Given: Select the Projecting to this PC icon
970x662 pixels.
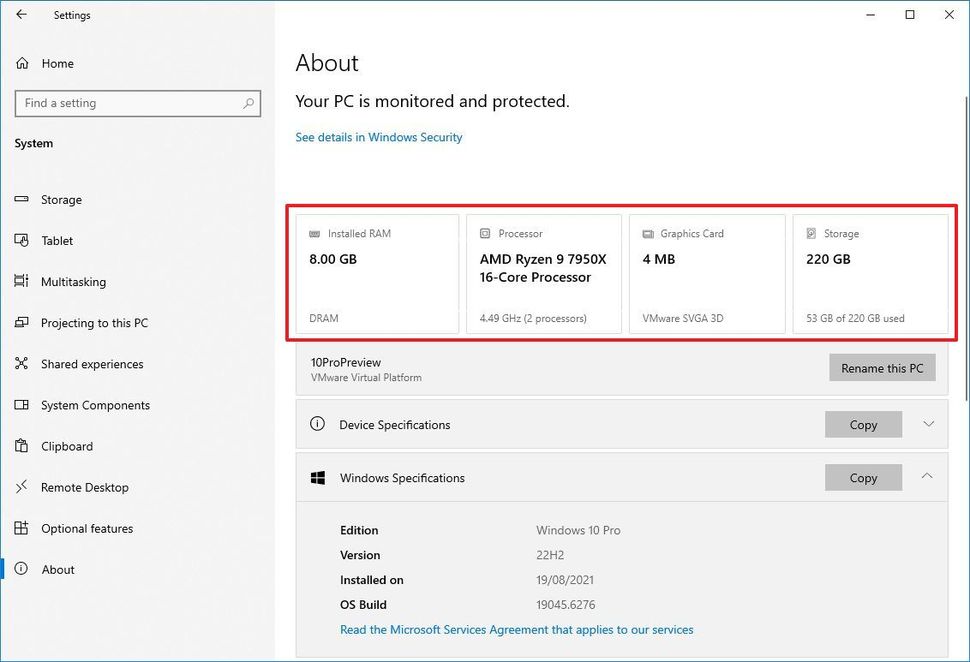Looking at the screenshot, I should coord(22,322).
